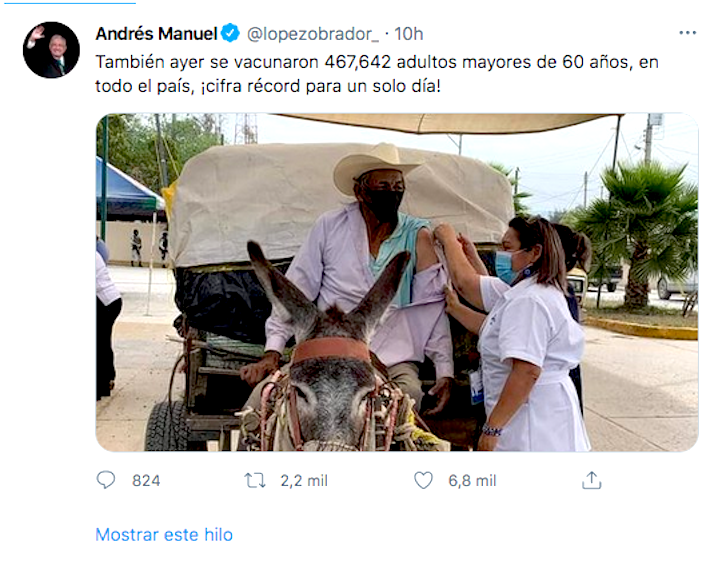
Task: Click the second line of tweet text
Action: [x=268, y=86]
